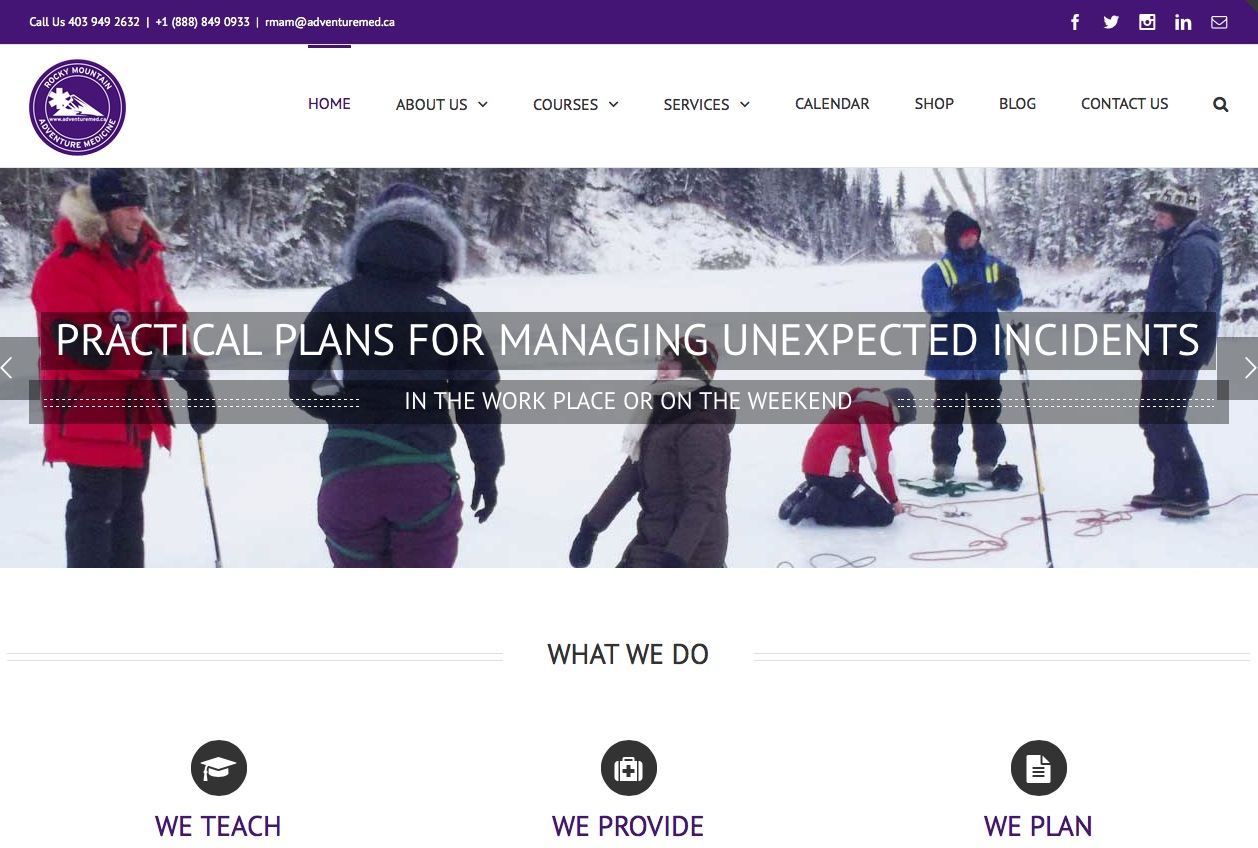Go to the Calendar page
1258x848 pixels.
pos(832,103)
